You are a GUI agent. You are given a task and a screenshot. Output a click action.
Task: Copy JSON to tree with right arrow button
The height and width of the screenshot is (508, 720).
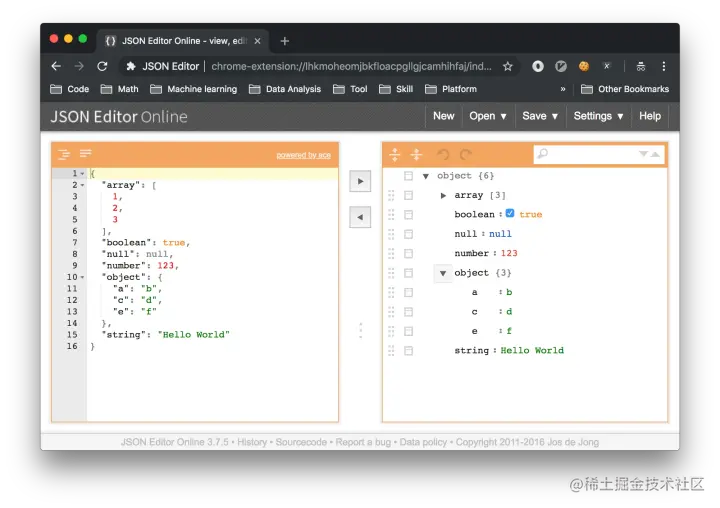point(360,181)
